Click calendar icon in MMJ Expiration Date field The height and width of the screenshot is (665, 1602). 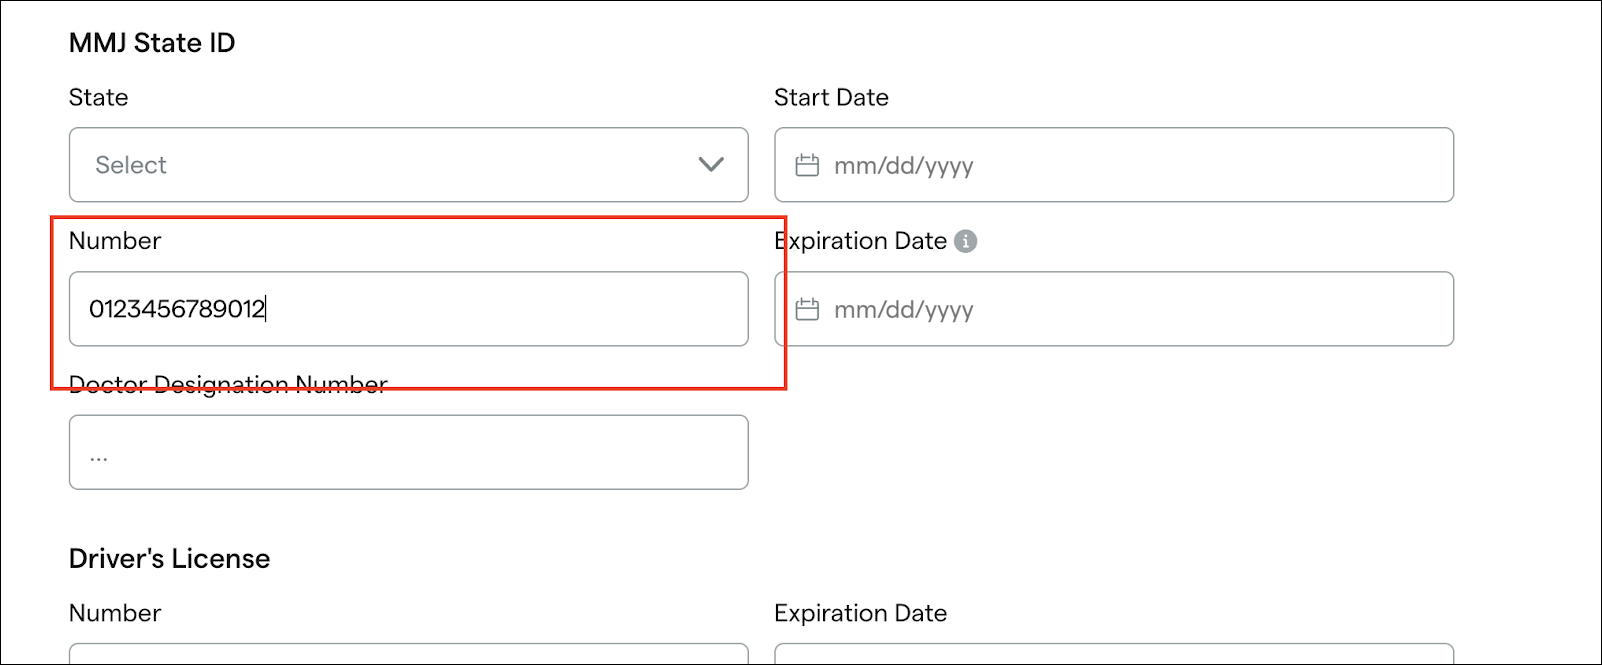tap(807, 309)
